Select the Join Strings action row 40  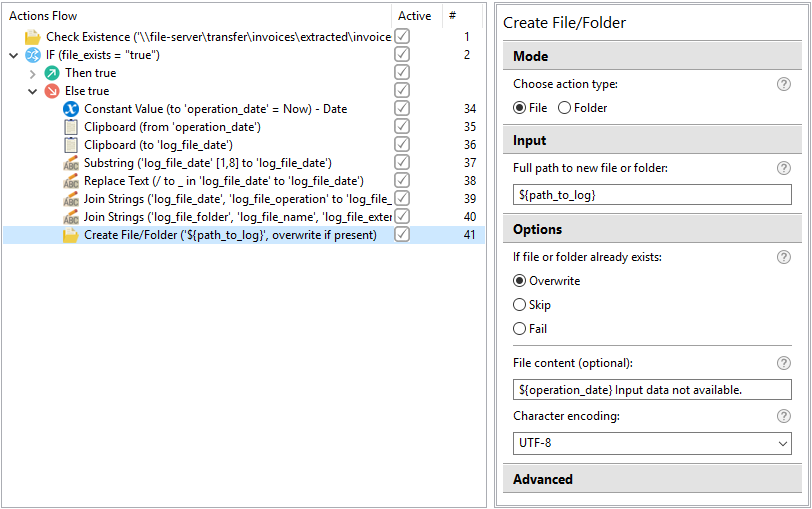pos(243,217)
